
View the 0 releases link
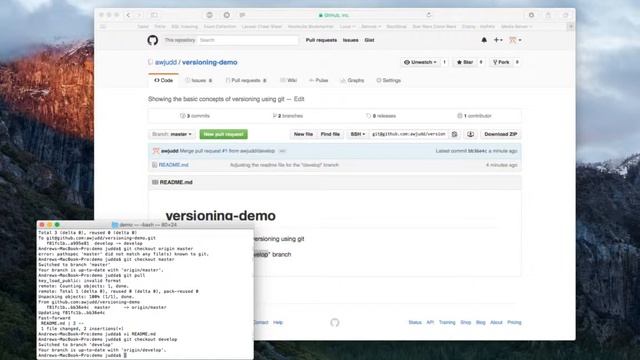[381, 116]
